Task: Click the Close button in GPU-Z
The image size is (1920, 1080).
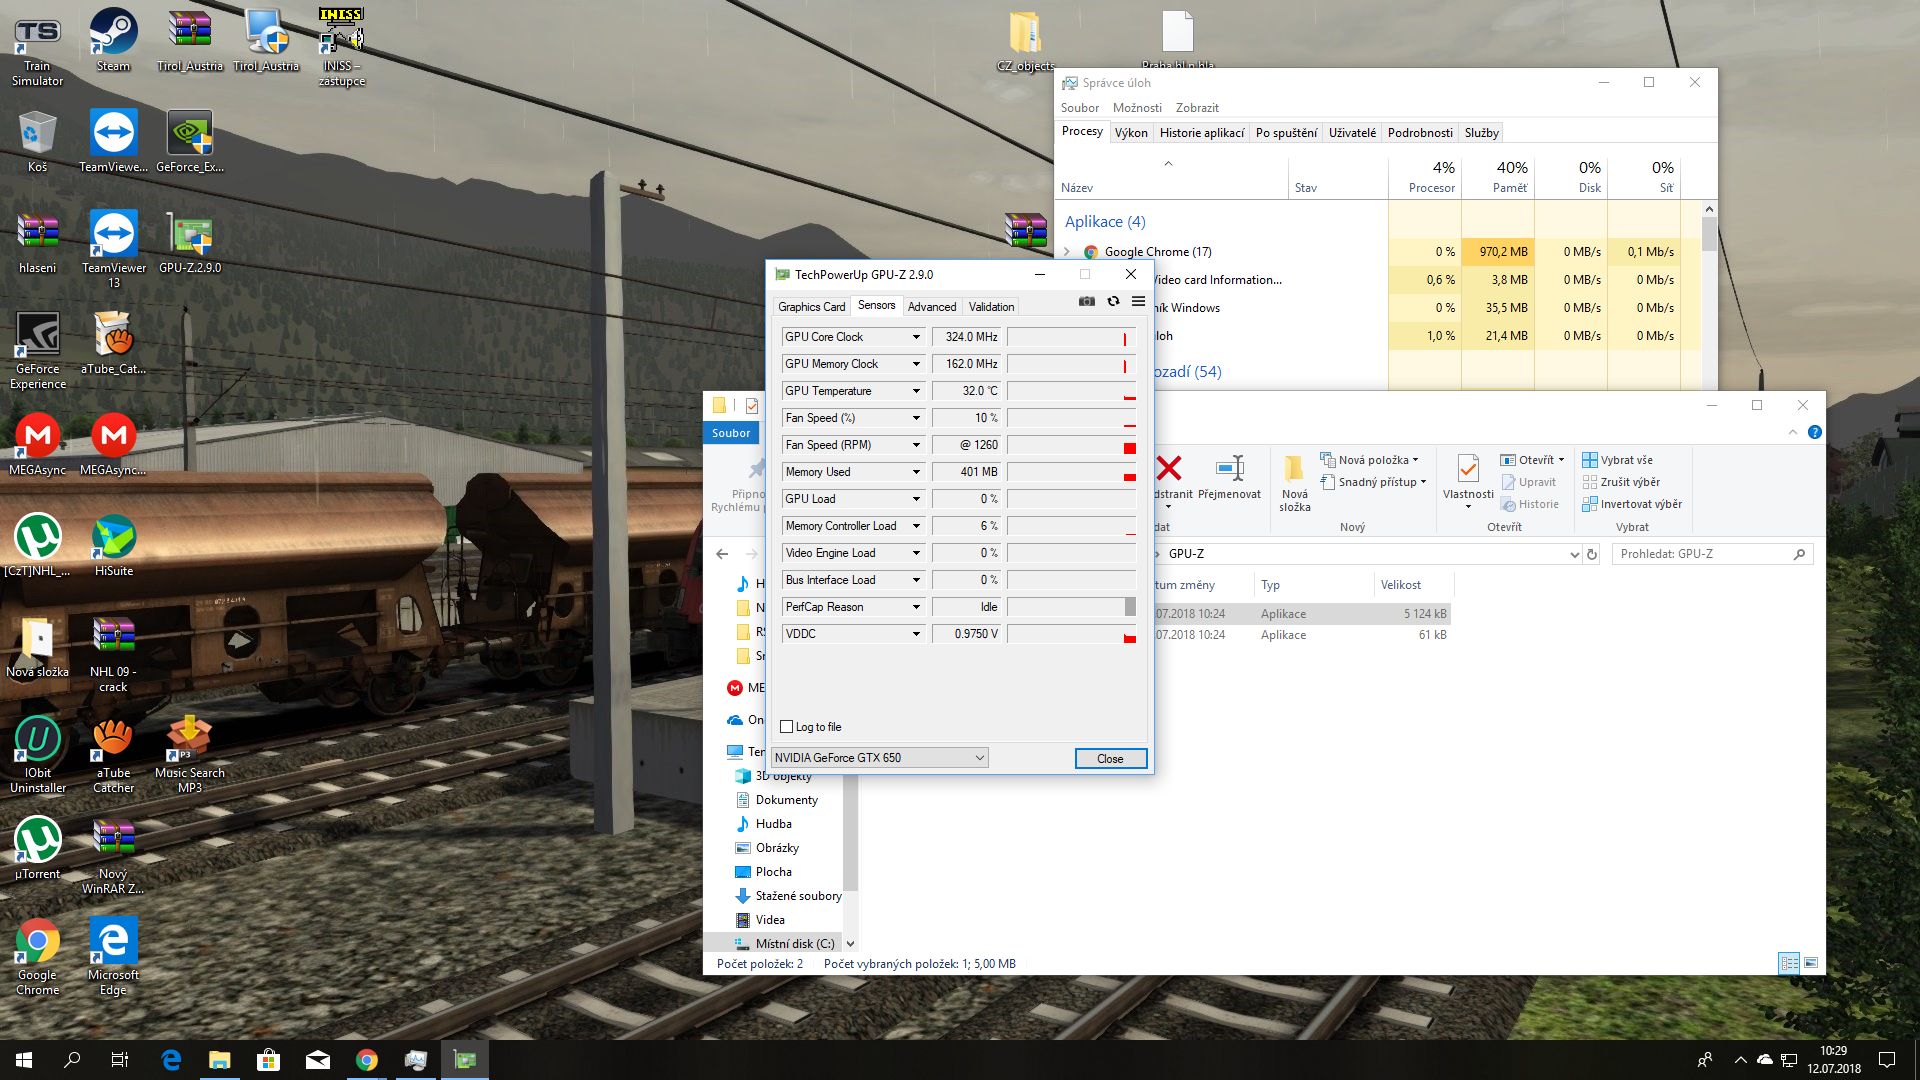Action: (x=1110, y=759)
